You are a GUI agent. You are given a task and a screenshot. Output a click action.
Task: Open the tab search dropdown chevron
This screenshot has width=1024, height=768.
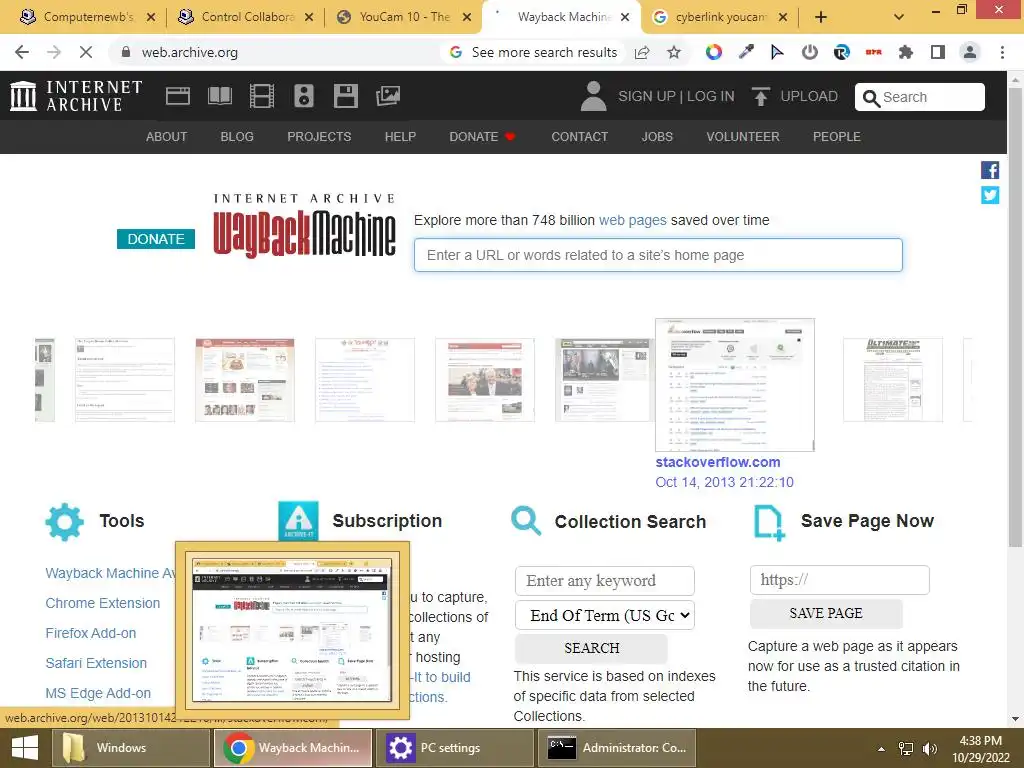pyautogui.click(x=899, y=17)
